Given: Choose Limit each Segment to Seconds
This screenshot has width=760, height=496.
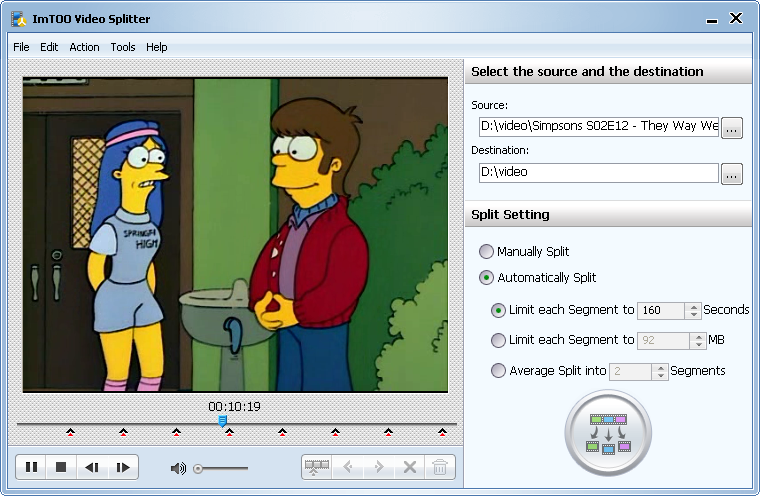Looking at the screenshot, I should (498, 310).
